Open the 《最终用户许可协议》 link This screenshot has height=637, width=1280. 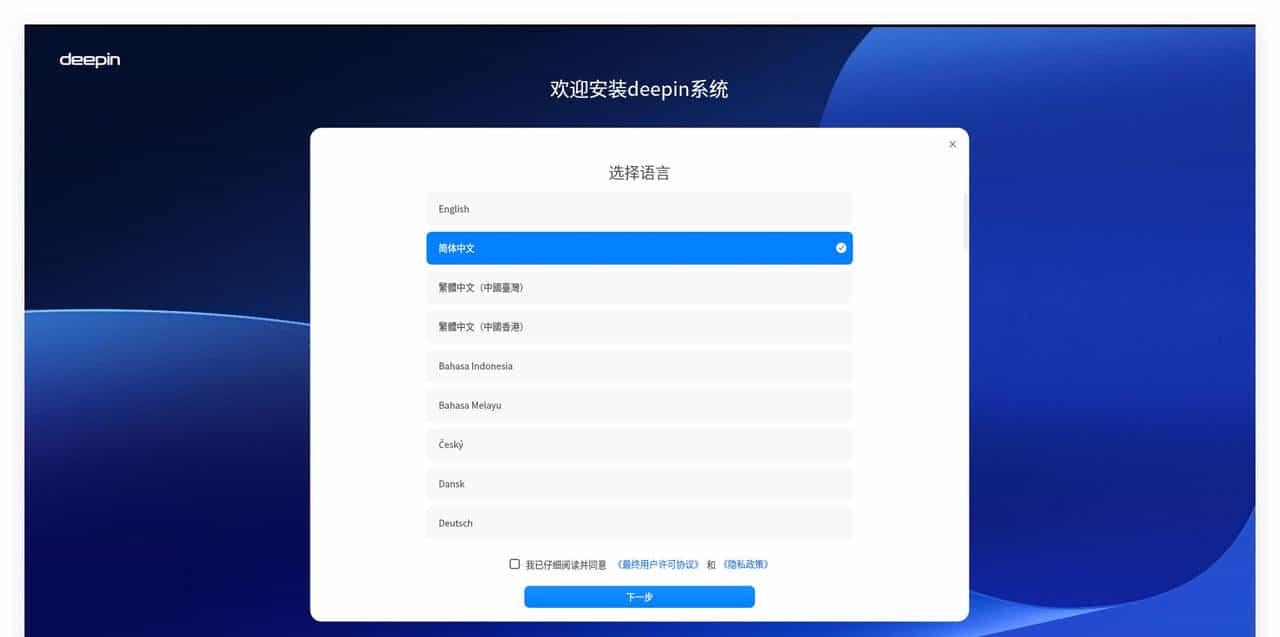click(661, 563)
